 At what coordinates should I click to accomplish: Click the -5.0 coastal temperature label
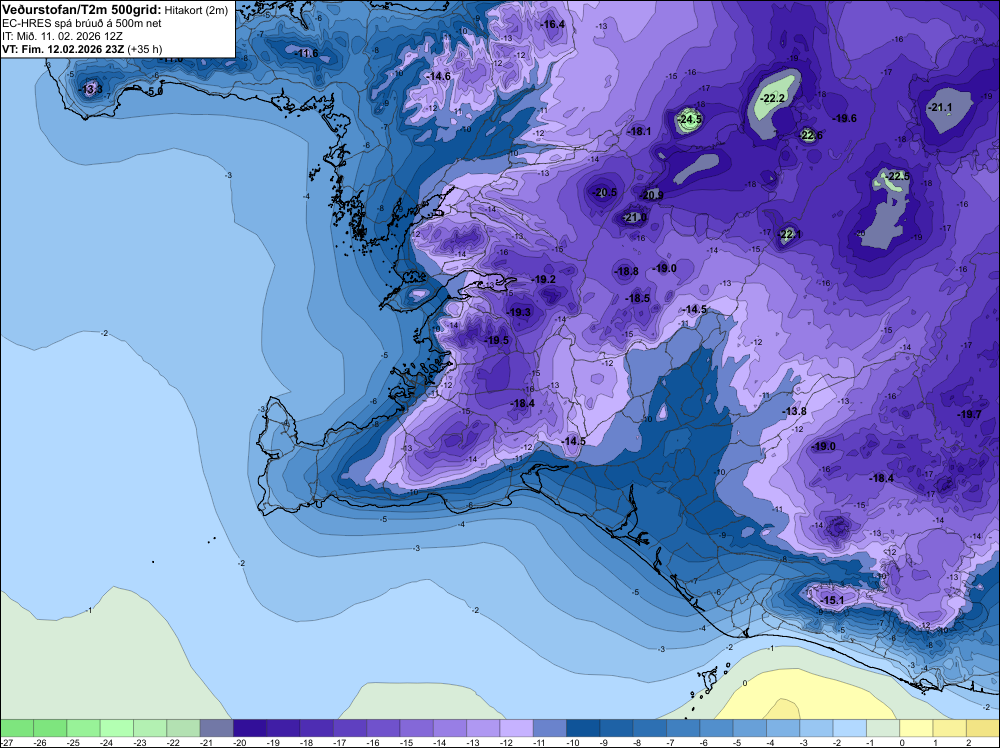point(155,91)
